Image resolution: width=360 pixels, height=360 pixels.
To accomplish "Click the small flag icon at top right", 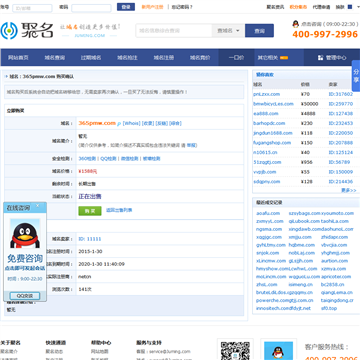I will click(x=350, y=7).
